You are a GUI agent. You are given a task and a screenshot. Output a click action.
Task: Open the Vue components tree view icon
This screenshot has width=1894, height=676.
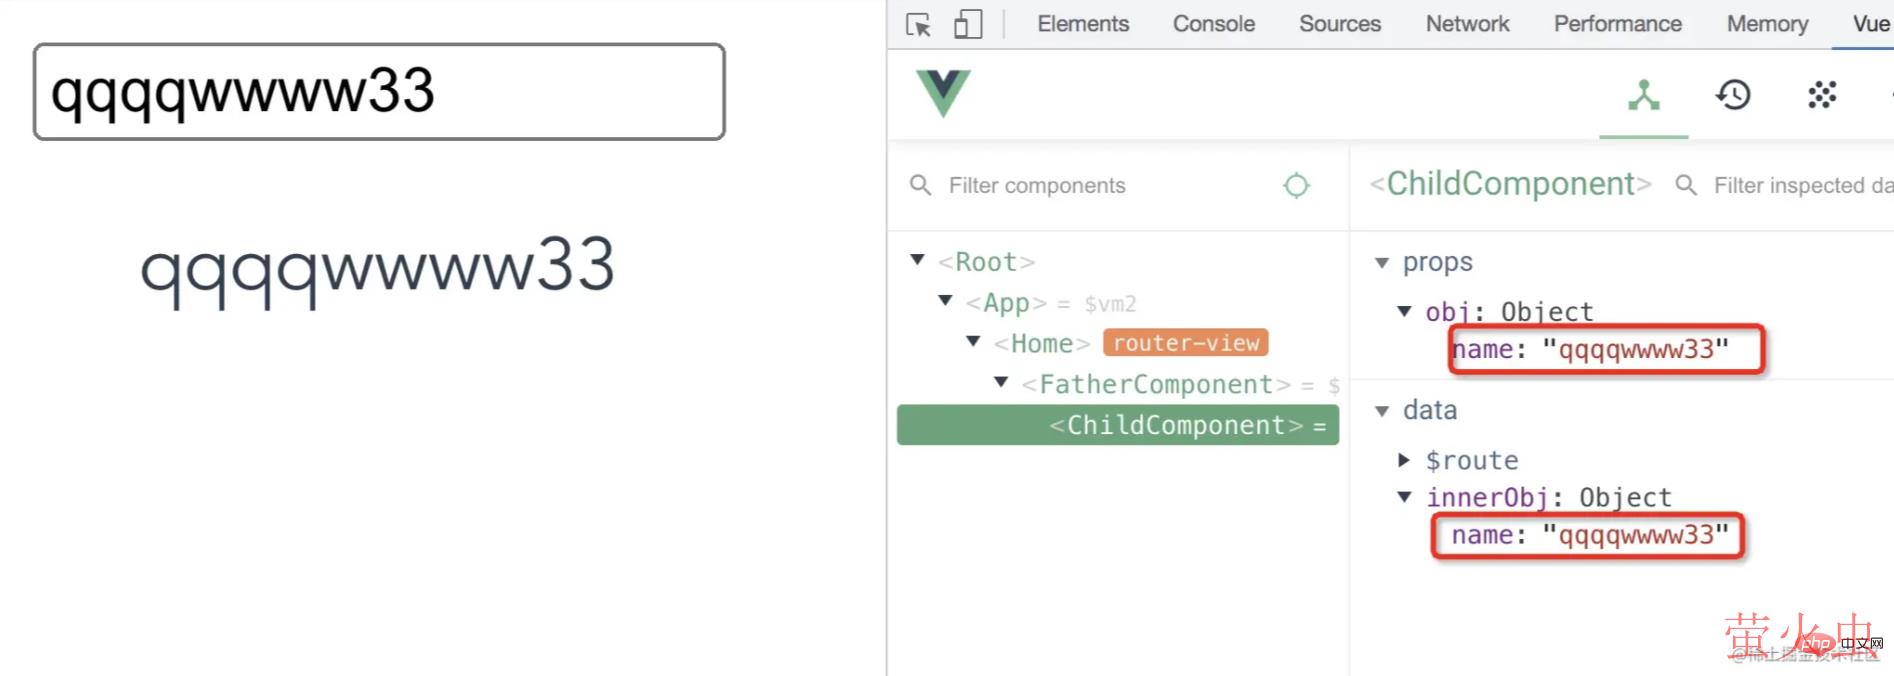(x=1643, y=95)
